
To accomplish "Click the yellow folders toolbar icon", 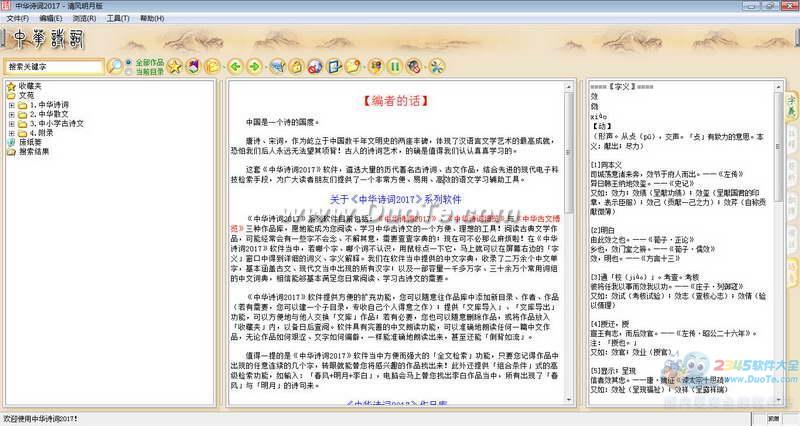I will (x=212, y=66).
